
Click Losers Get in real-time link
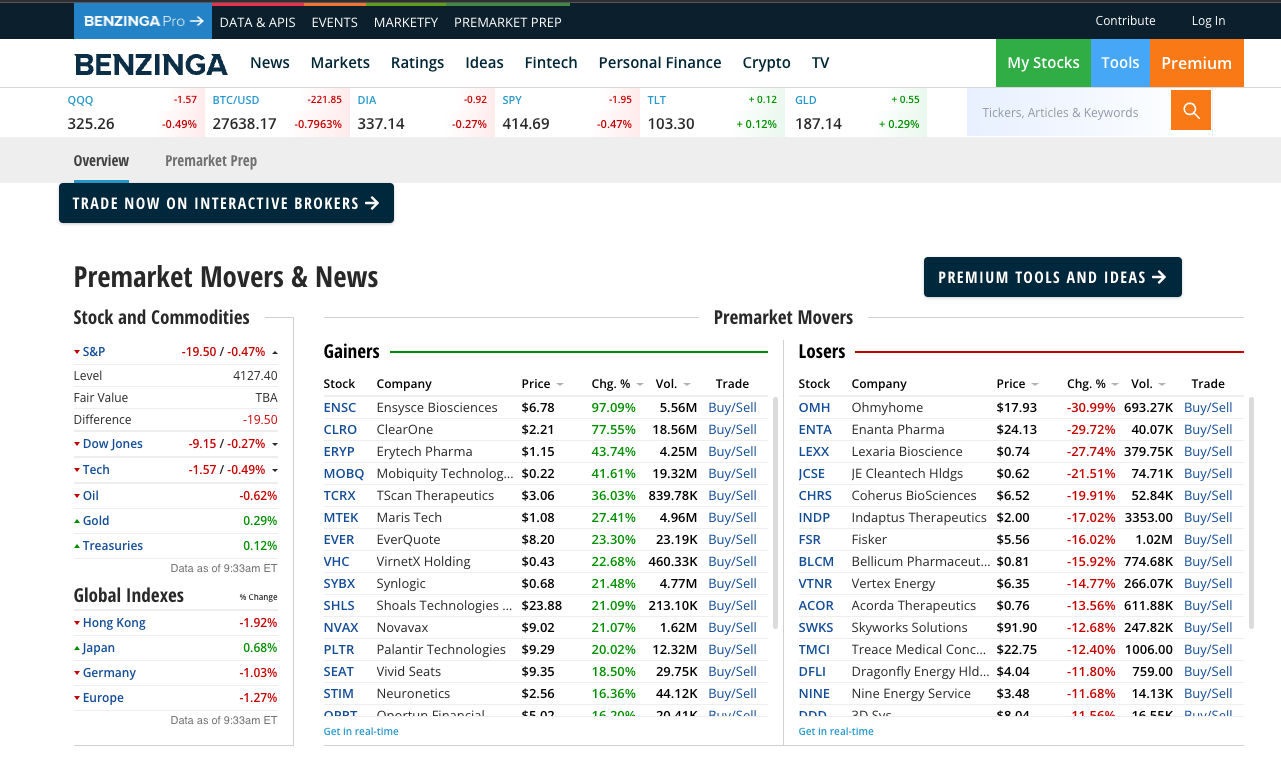point(836,732)
